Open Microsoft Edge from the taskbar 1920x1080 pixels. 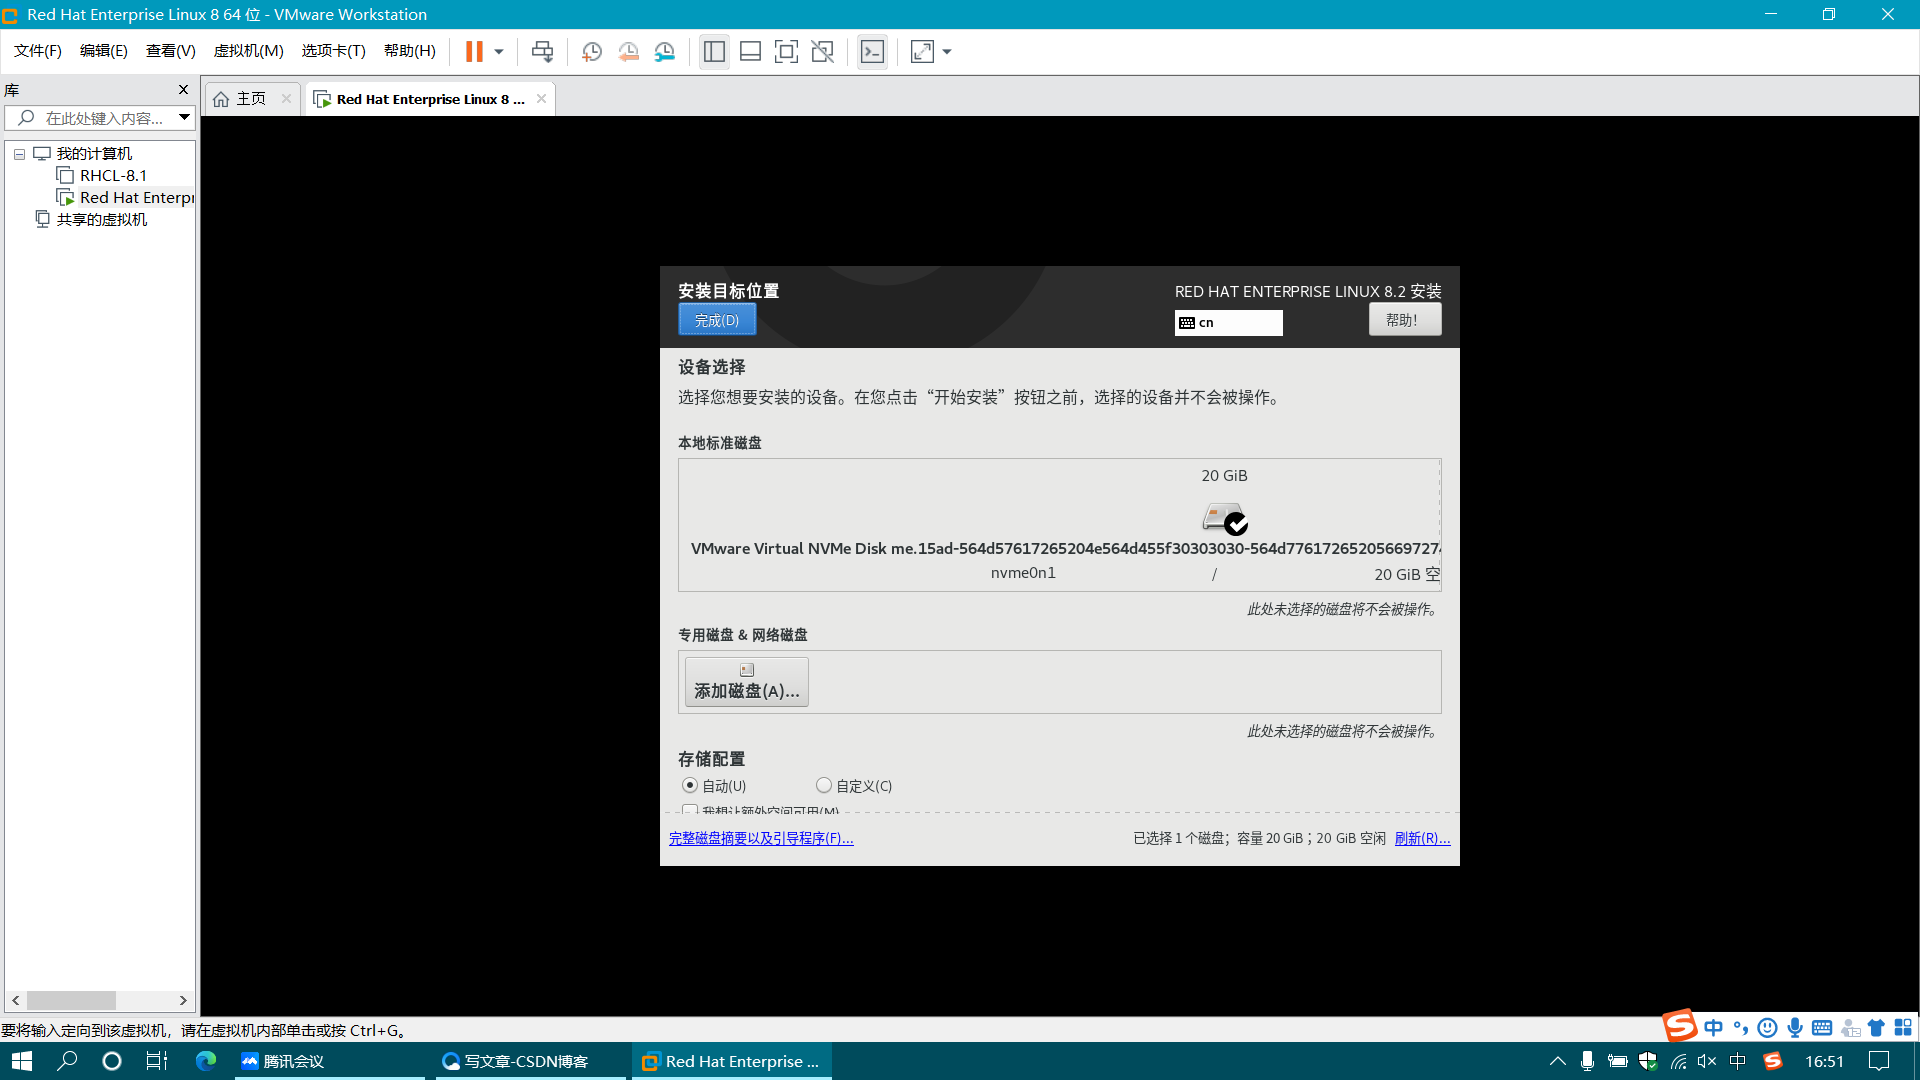click(206, 1061)
